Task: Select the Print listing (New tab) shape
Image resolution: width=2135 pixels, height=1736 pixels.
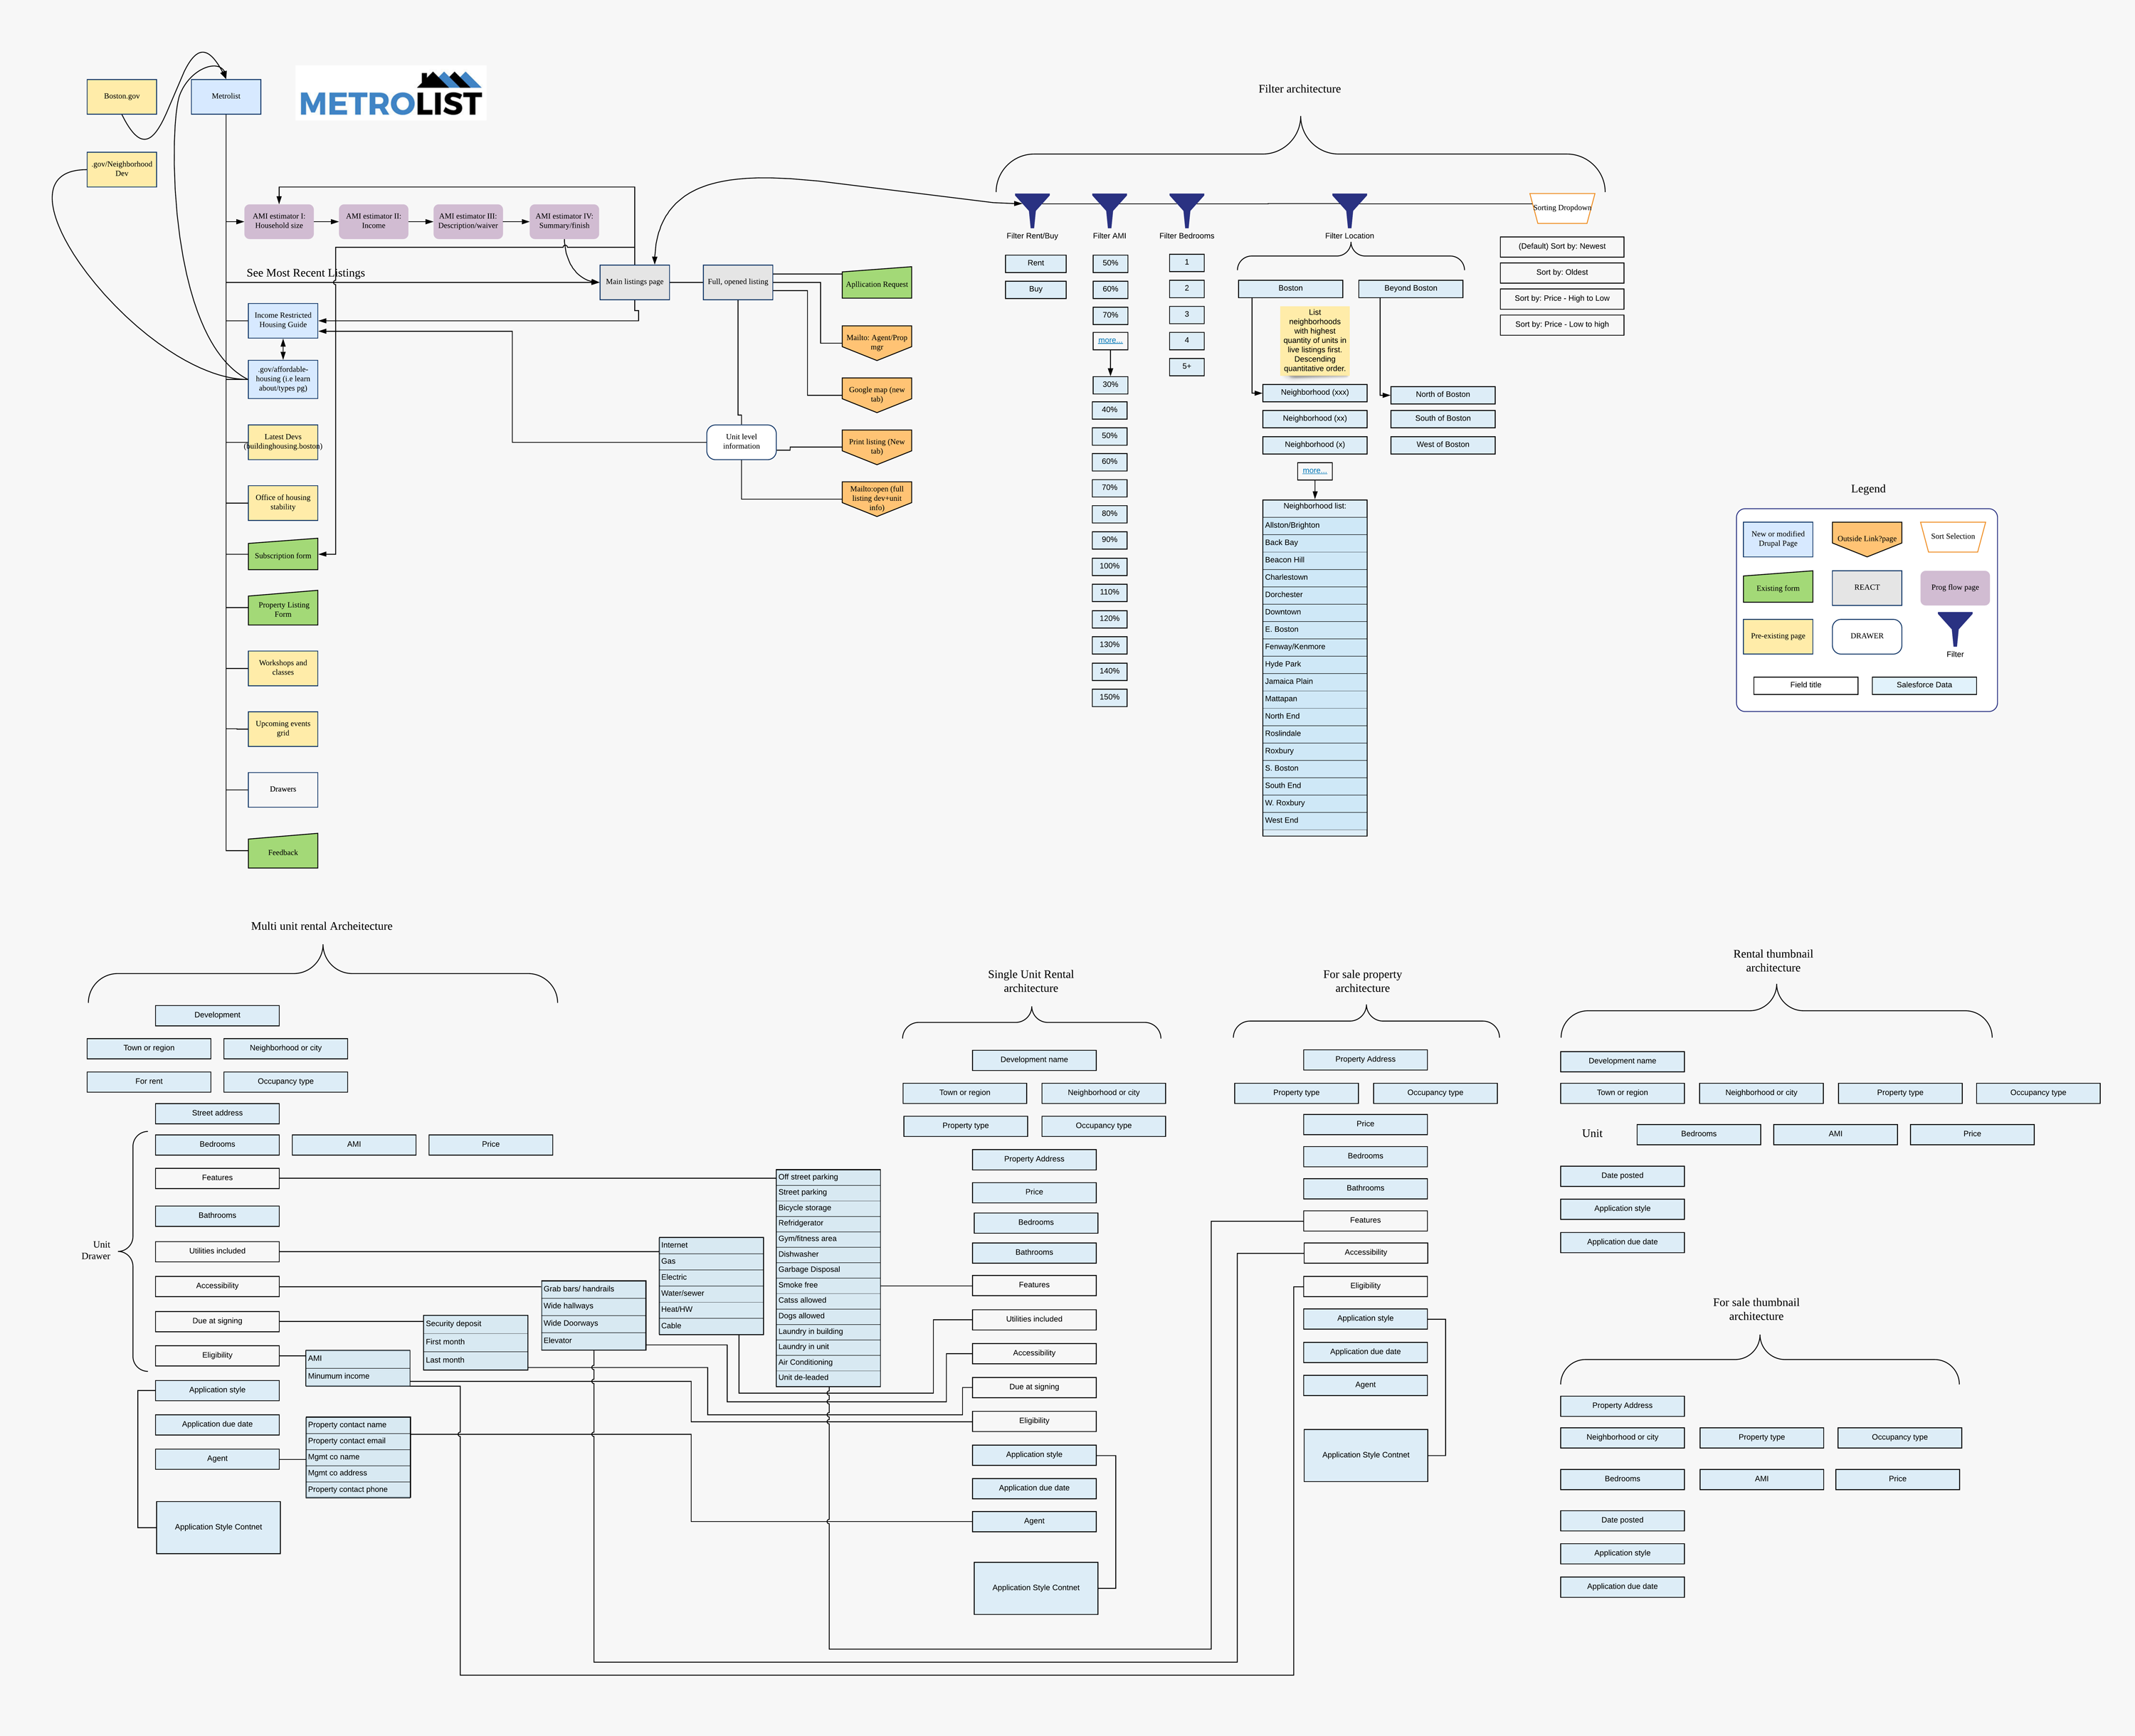Action: (x=876, y=446)
